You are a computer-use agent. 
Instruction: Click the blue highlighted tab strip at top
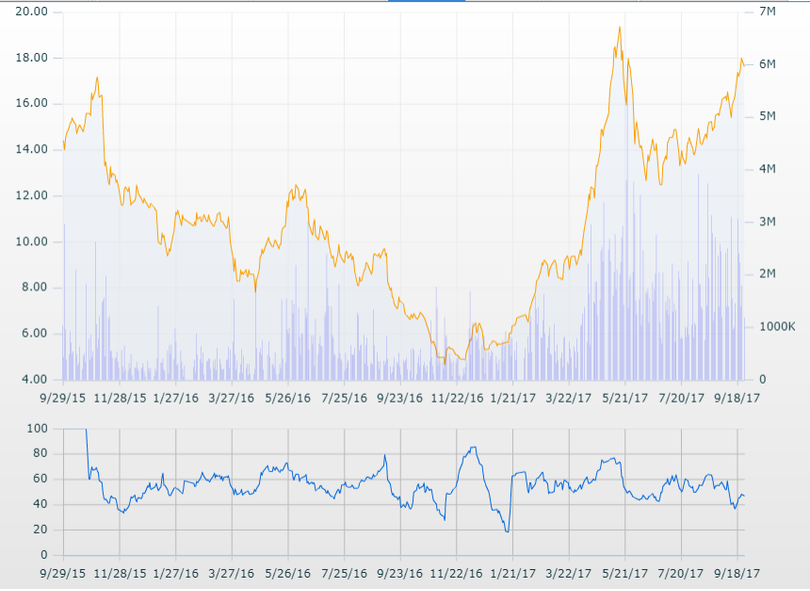[x=426, y=1]
